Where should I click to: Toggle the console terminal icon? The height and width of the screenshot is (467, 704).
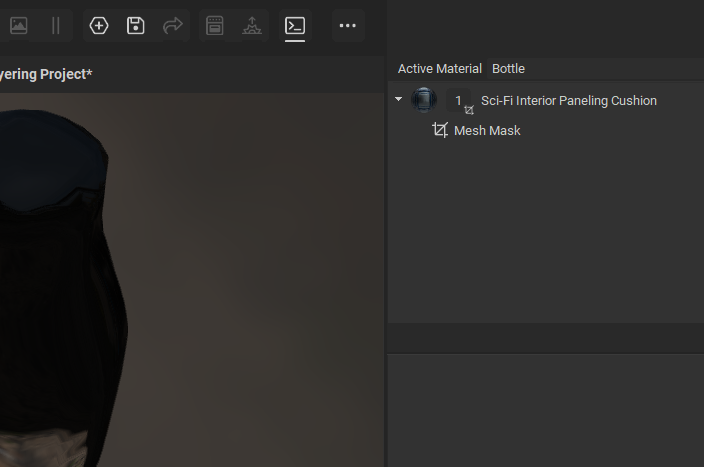(295, 26)
